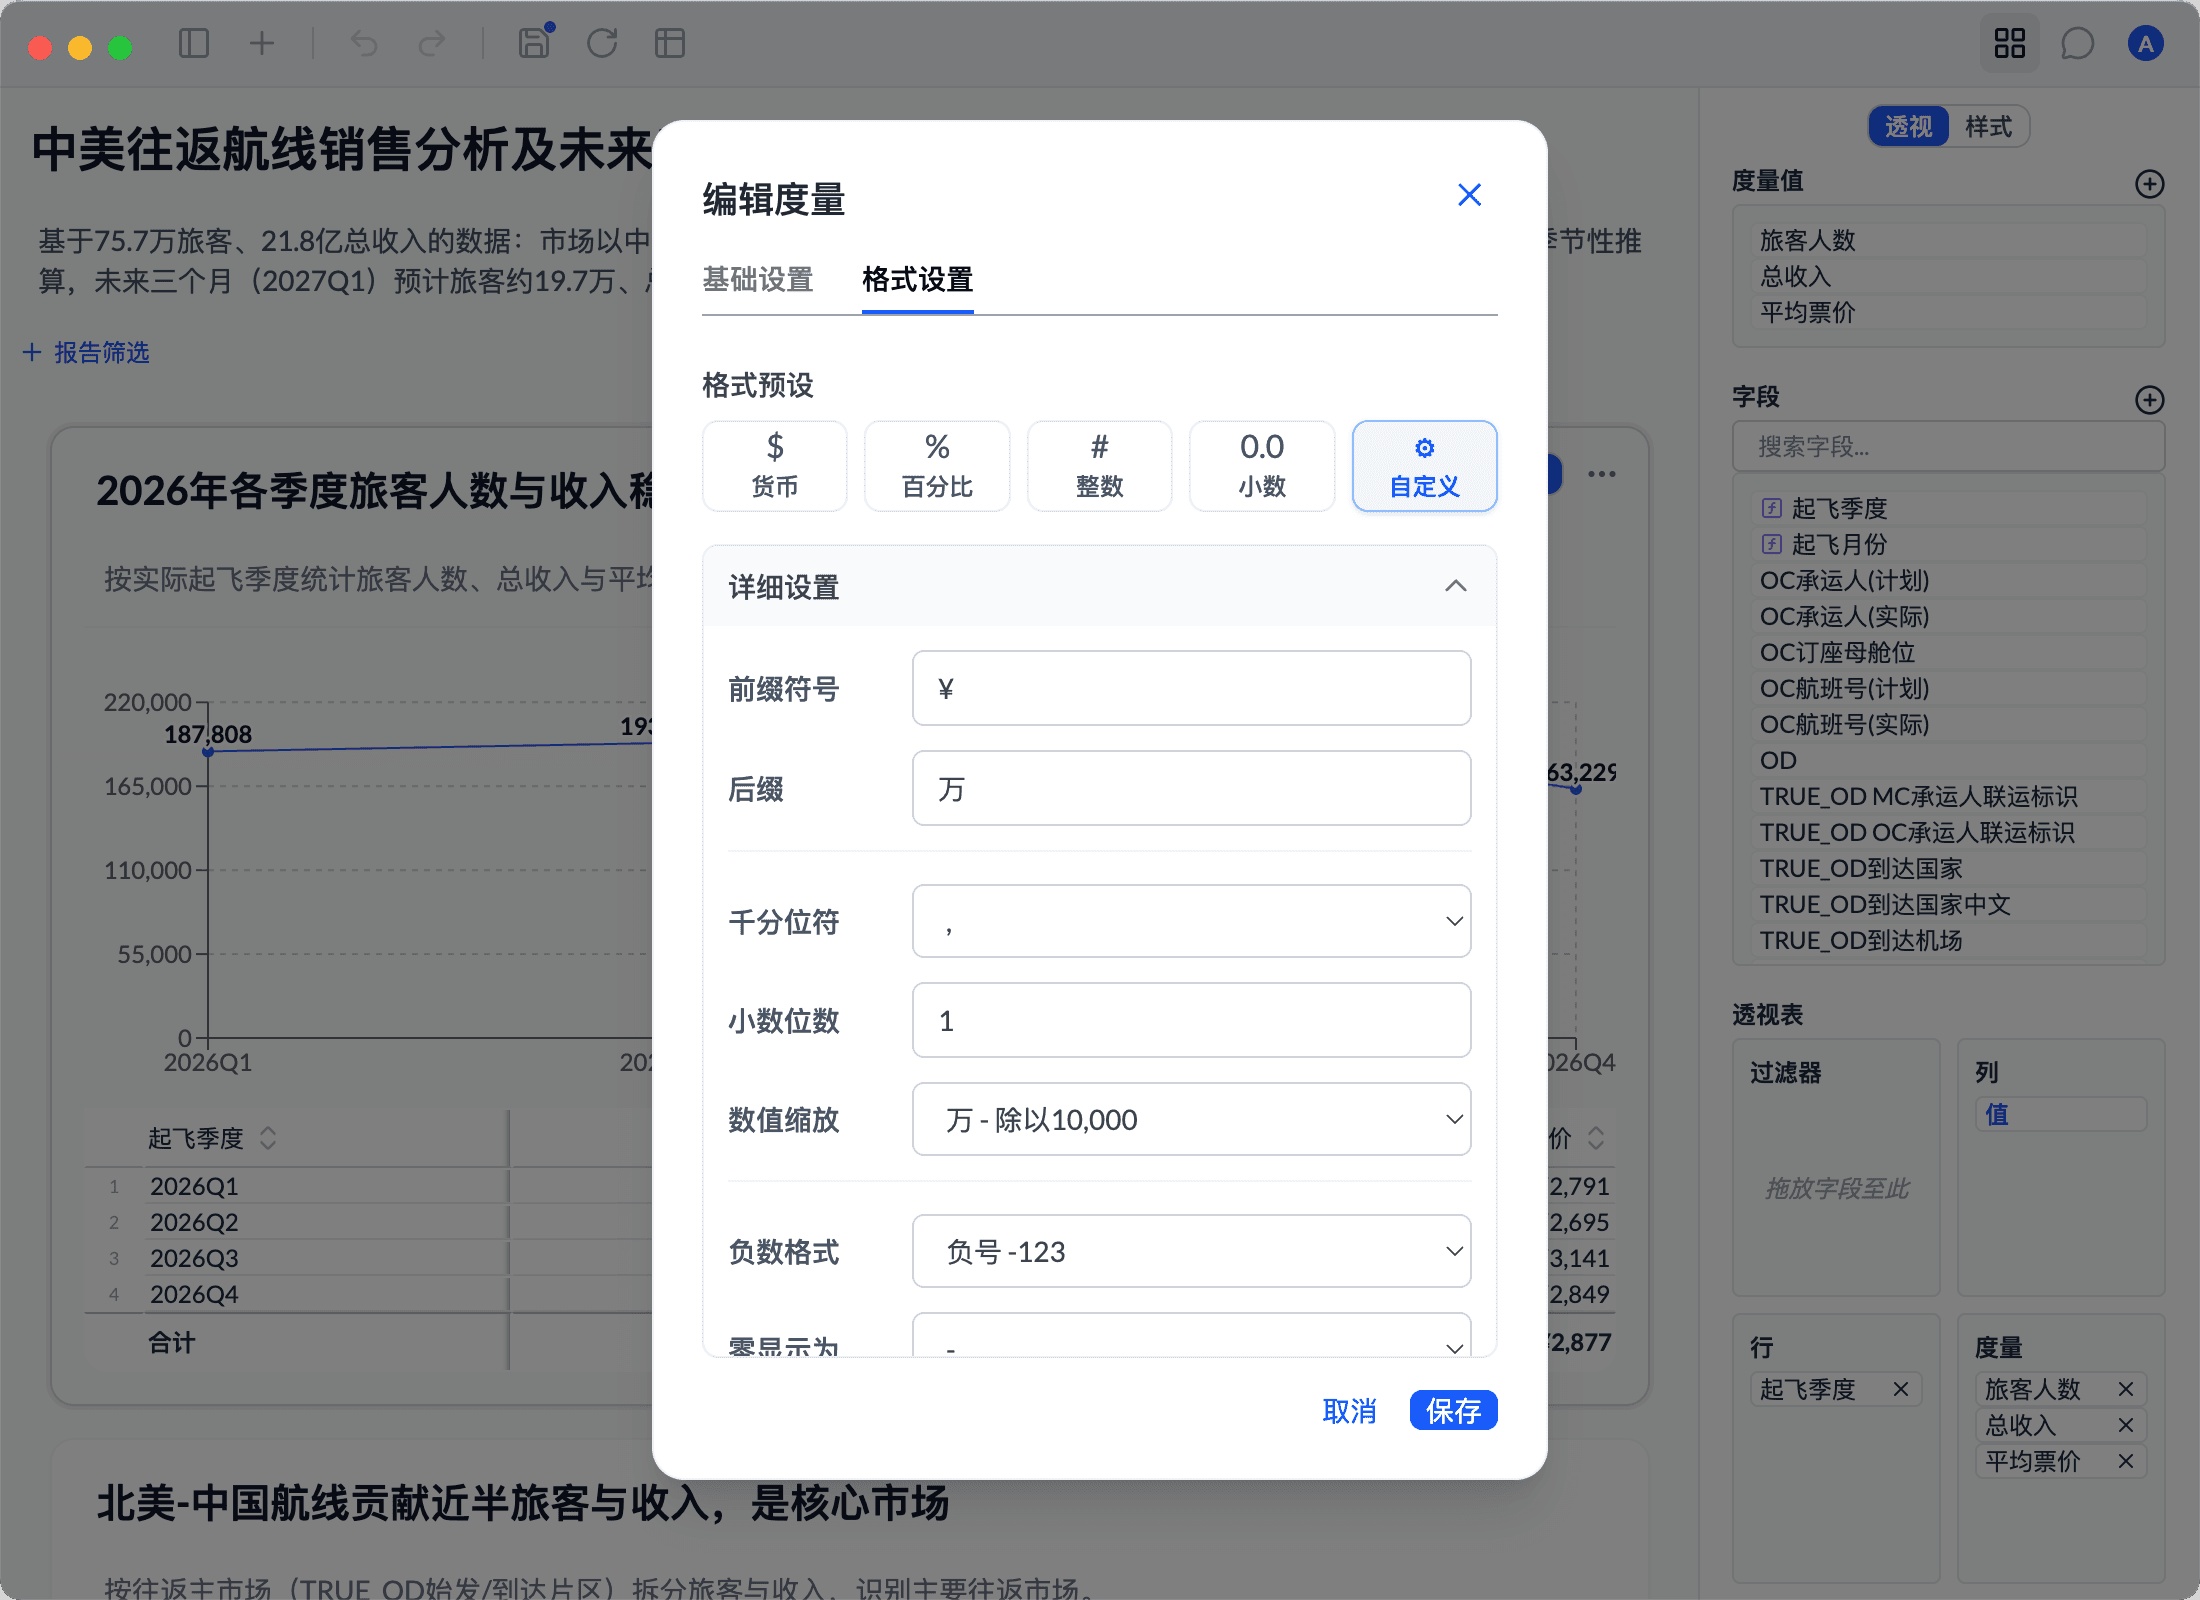Collapse the 详细设置 section
This screenshot has height=1600, width=2200.
coord(1456,587)
